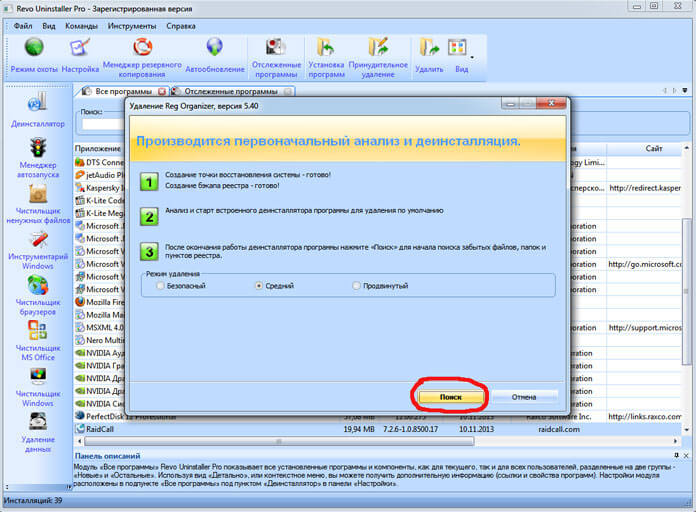This screenshot has width=696, height=512.
Task: Select Принудительное удаление forced uninstall icon
Action: [378, 47]
